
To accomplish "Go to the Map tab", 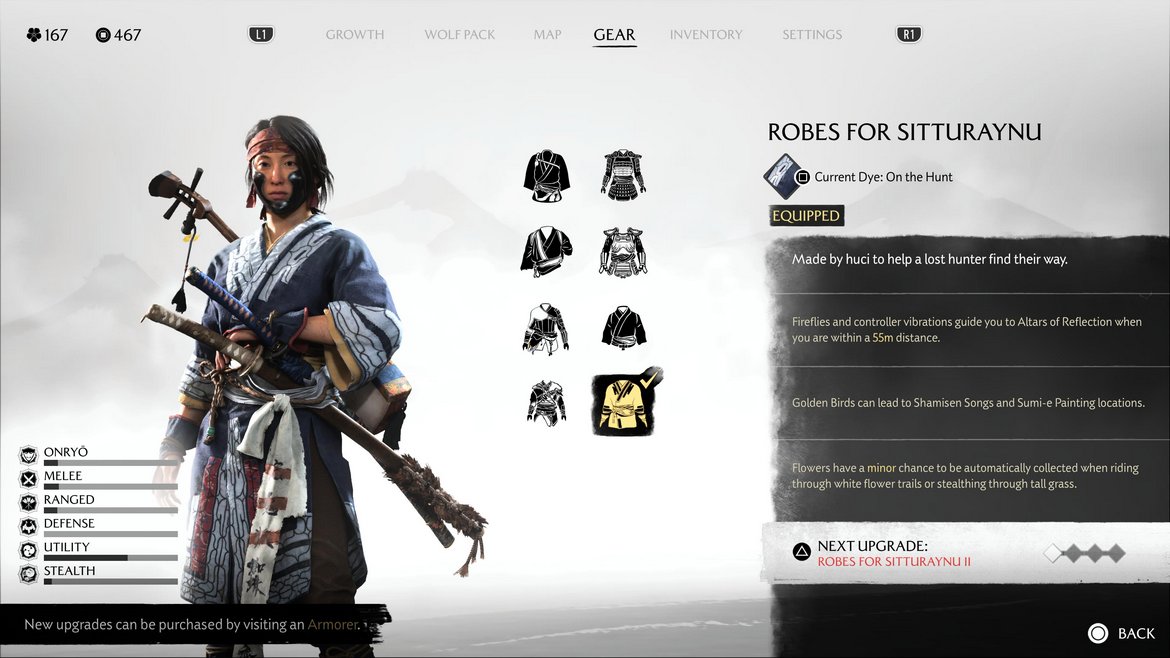I will point(547,34).
